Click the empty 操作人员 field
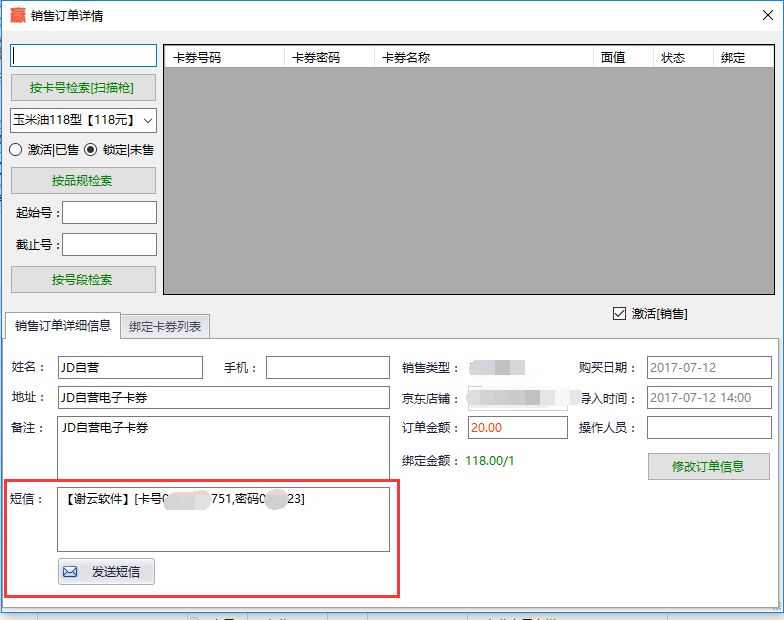 (x=709, y=428)
